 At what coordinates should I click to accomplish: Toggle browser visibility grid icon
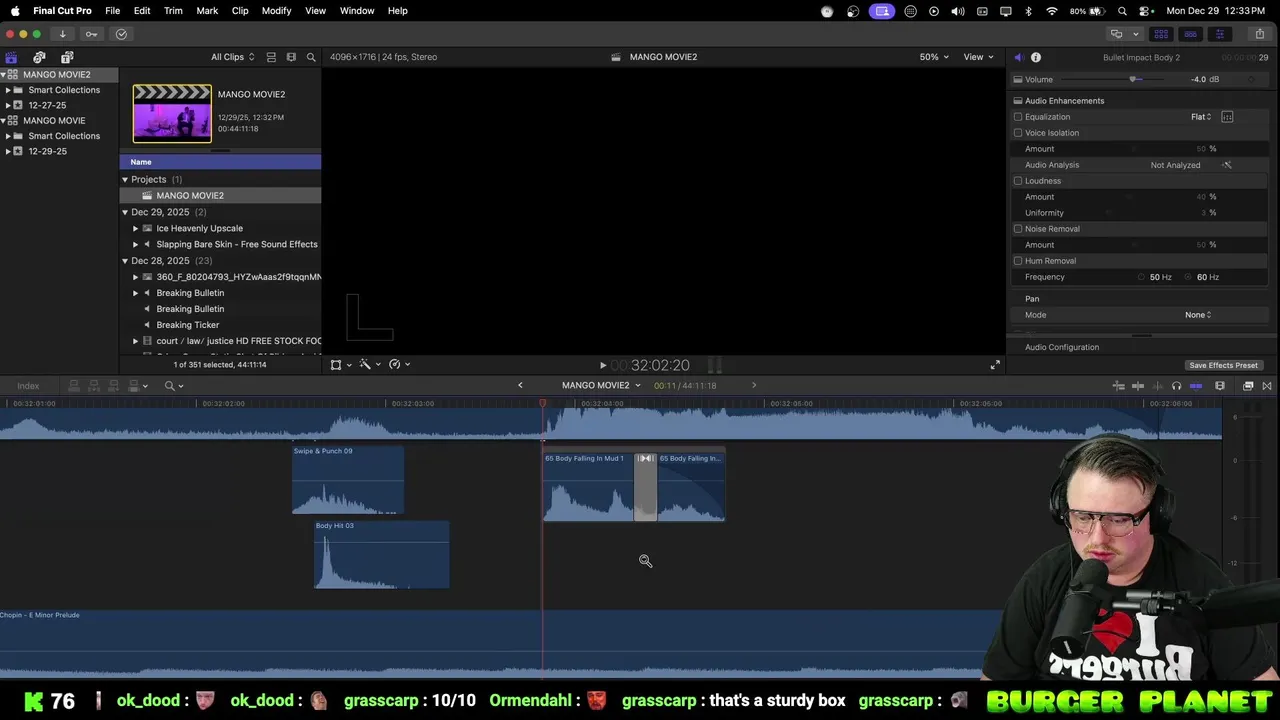[x=1161, y=34]
